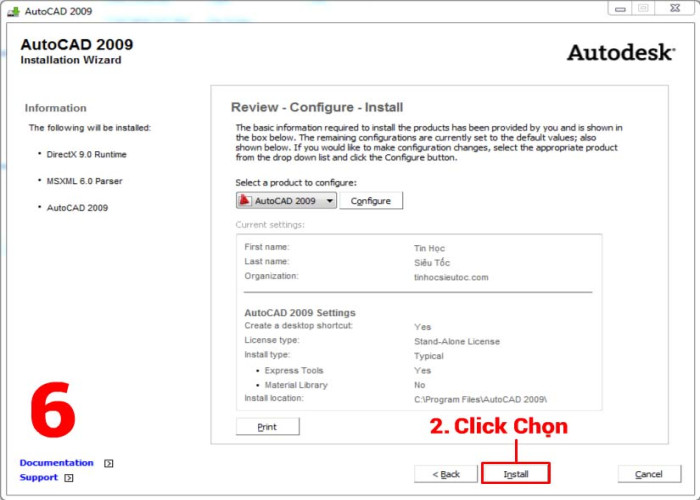Click the 'Typical' install type value
Viewport: 700px width, 500px height.
coord(429,356)
